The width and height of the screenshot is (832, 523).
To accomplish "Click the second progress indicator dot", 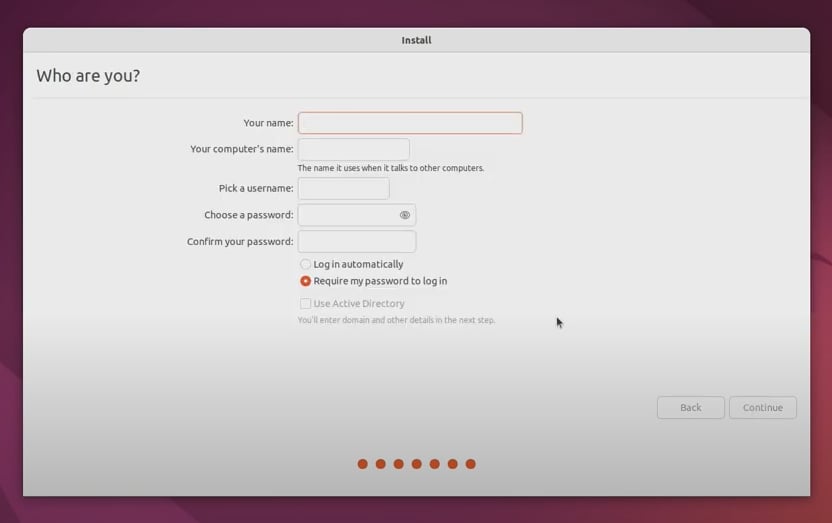I will (x=381, y=464).
